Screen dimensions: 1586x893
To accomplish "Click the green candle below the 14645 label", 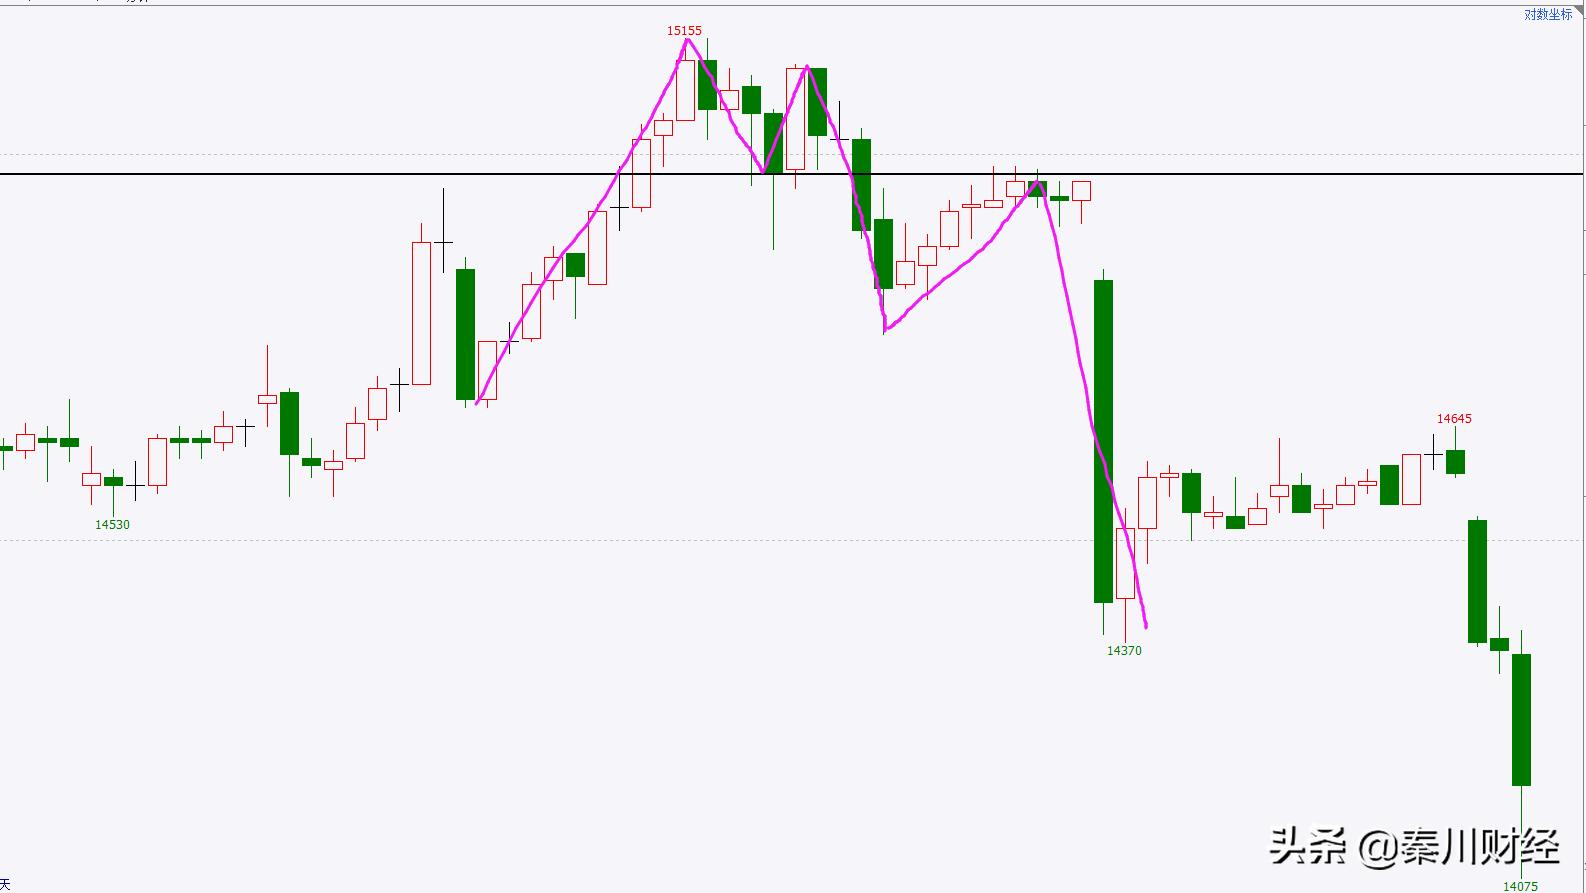I will coord(1455,461).
